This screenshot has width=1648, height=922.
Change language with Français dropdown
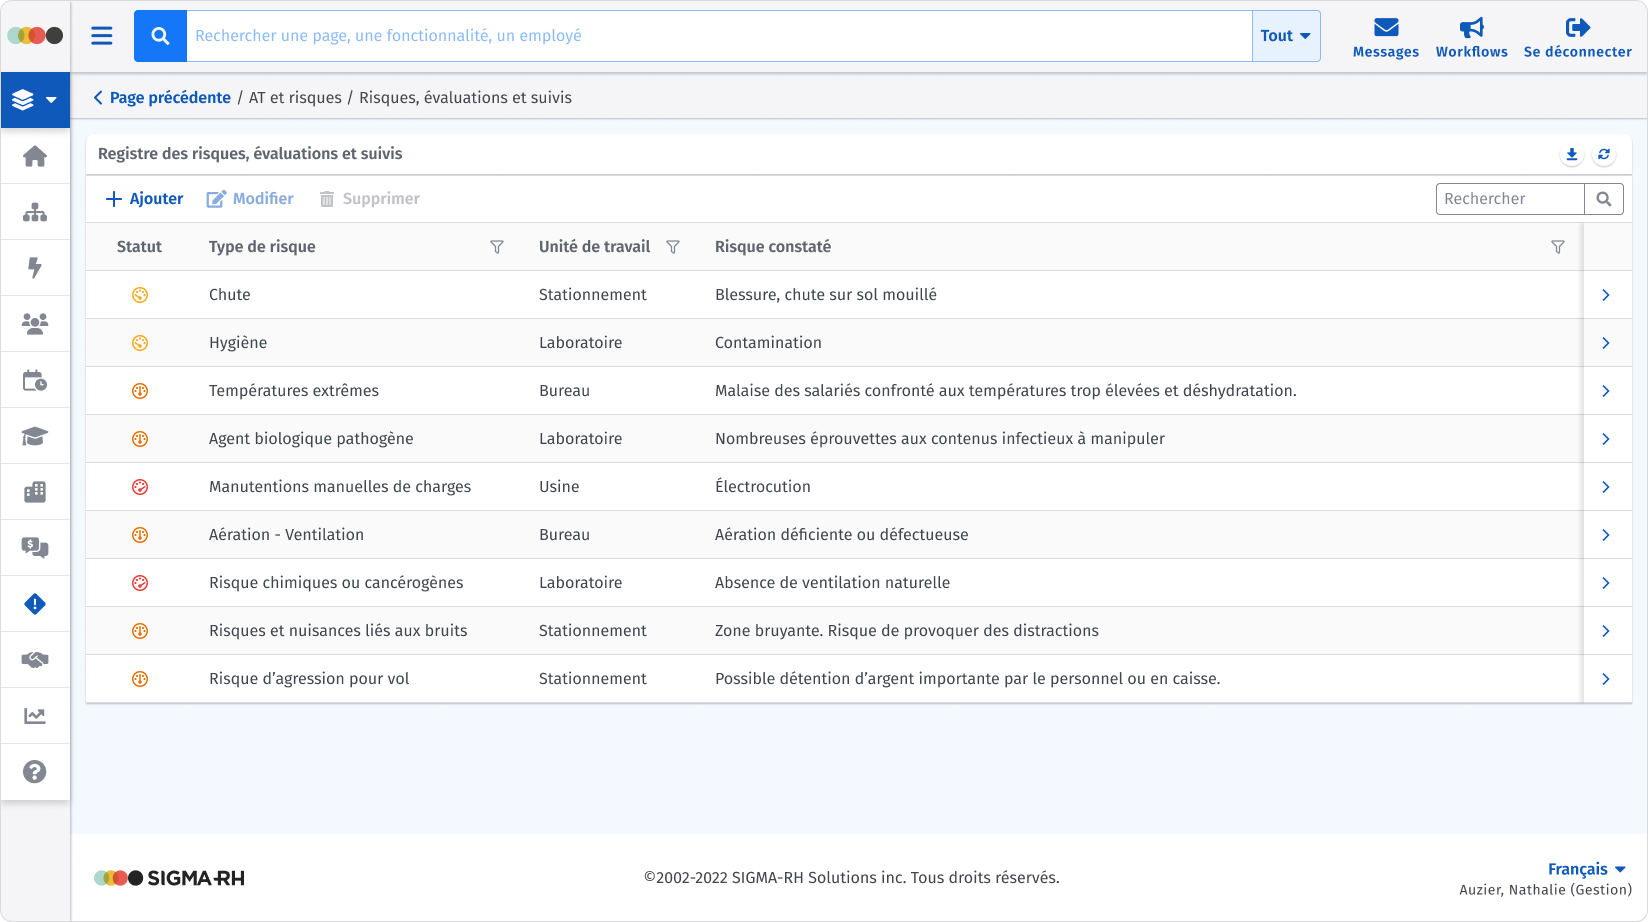click(x=1586, y=869)
